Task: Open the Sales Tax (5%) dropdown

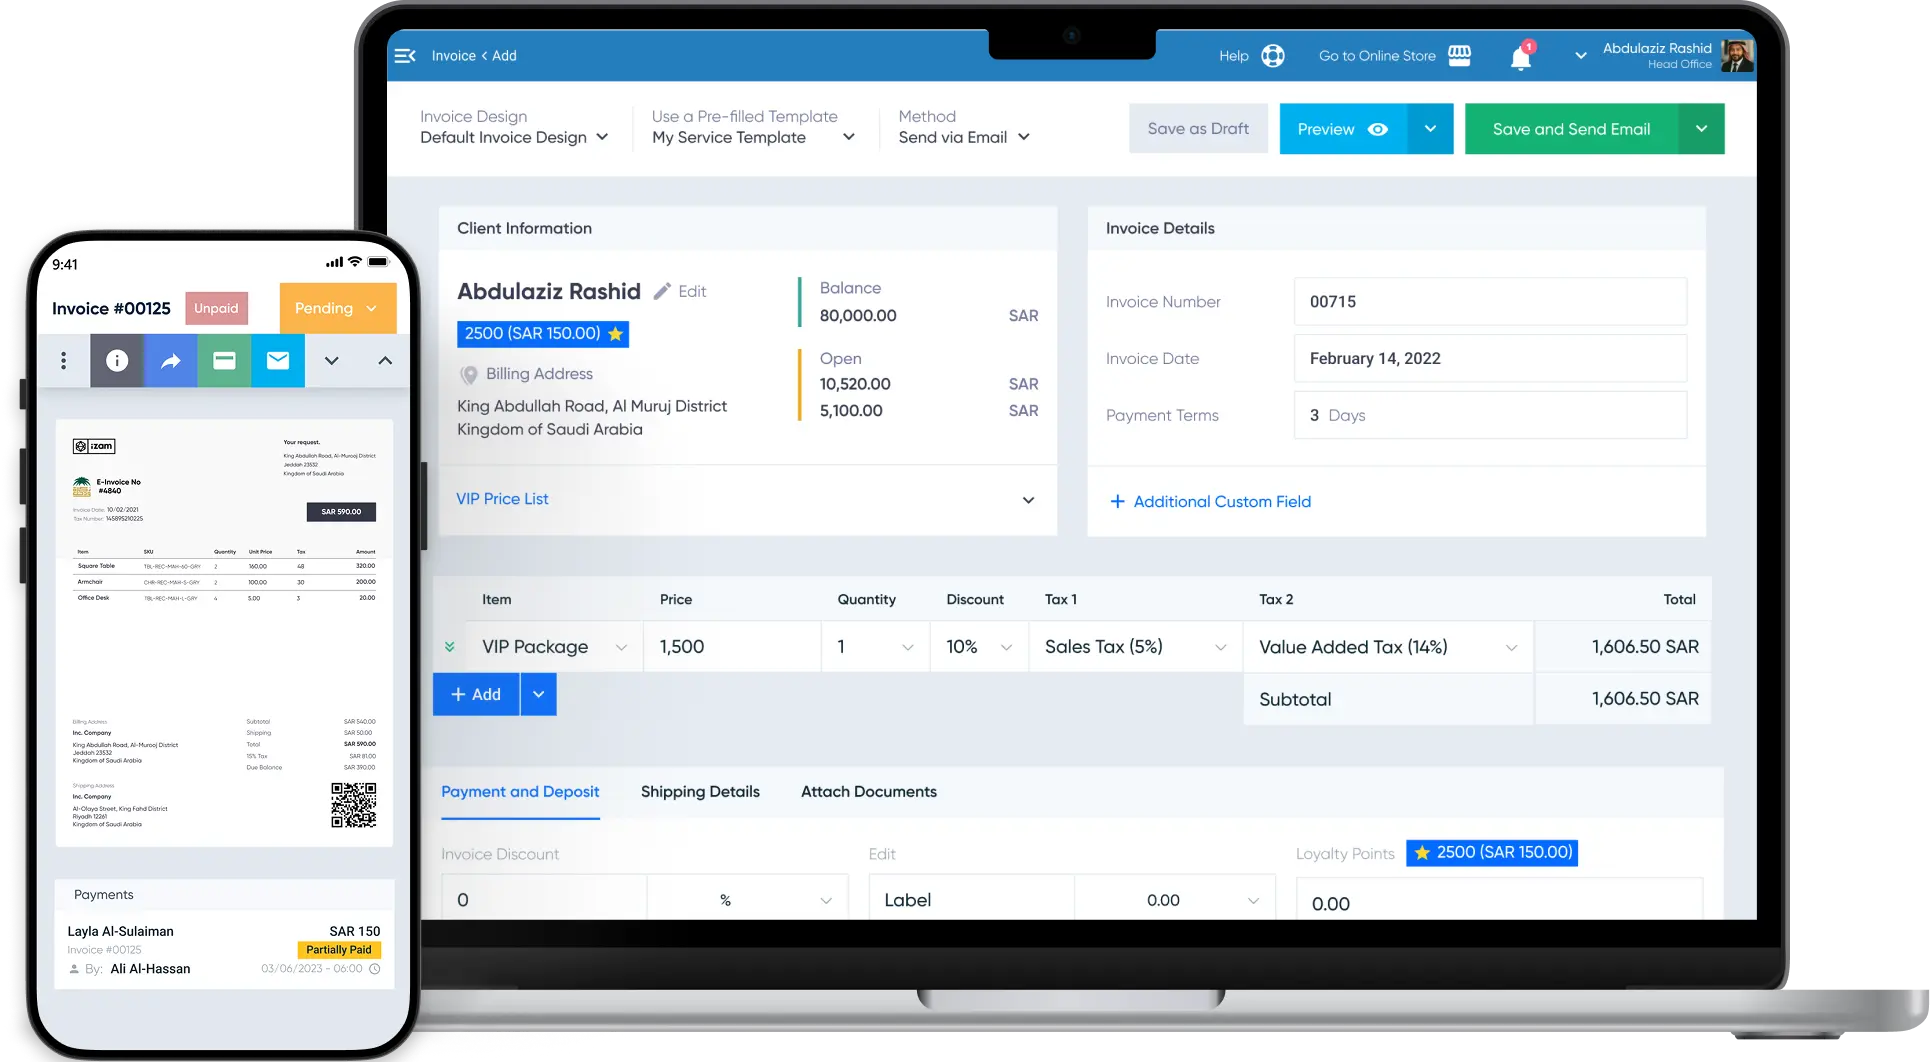Action: click(x=1135, y=647)
